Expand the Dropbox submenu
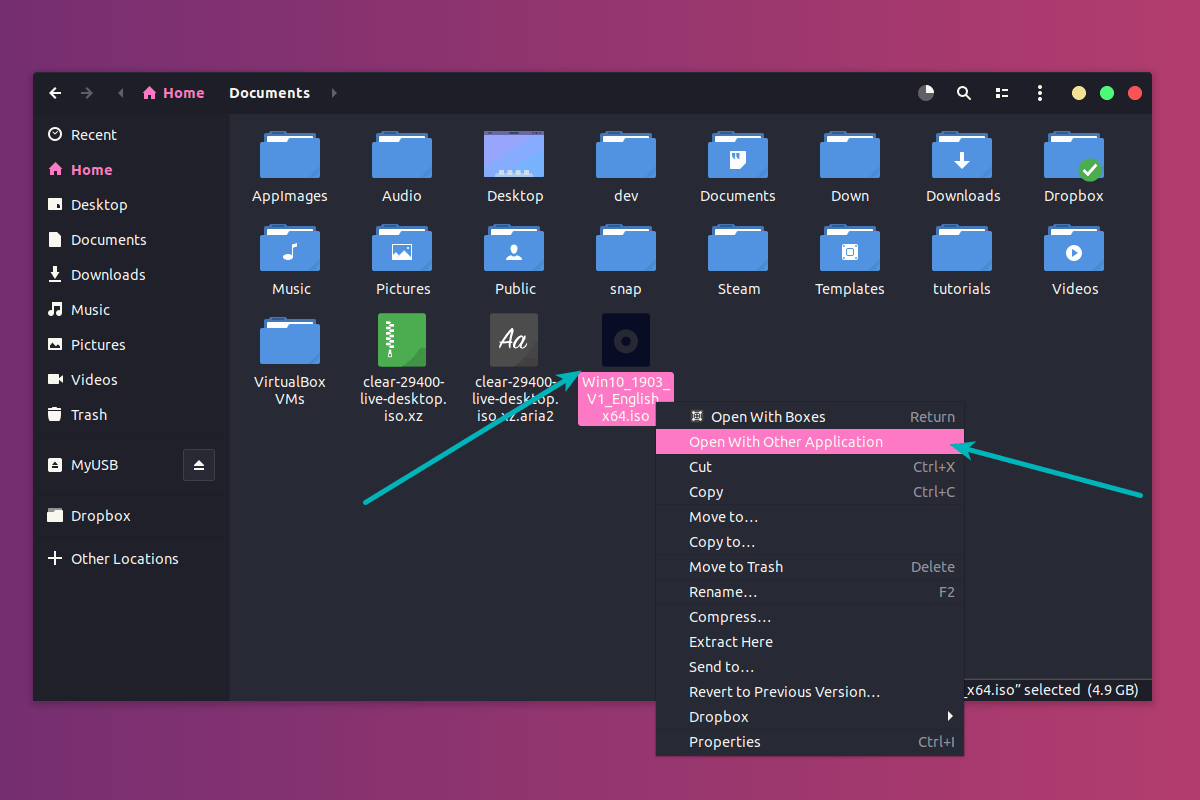 [809, 717]
